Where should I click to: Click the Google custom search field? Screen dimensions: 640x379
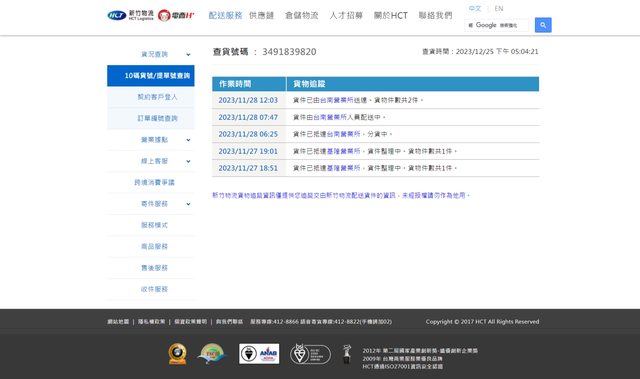pyautogui.click(x=497, y=25)
